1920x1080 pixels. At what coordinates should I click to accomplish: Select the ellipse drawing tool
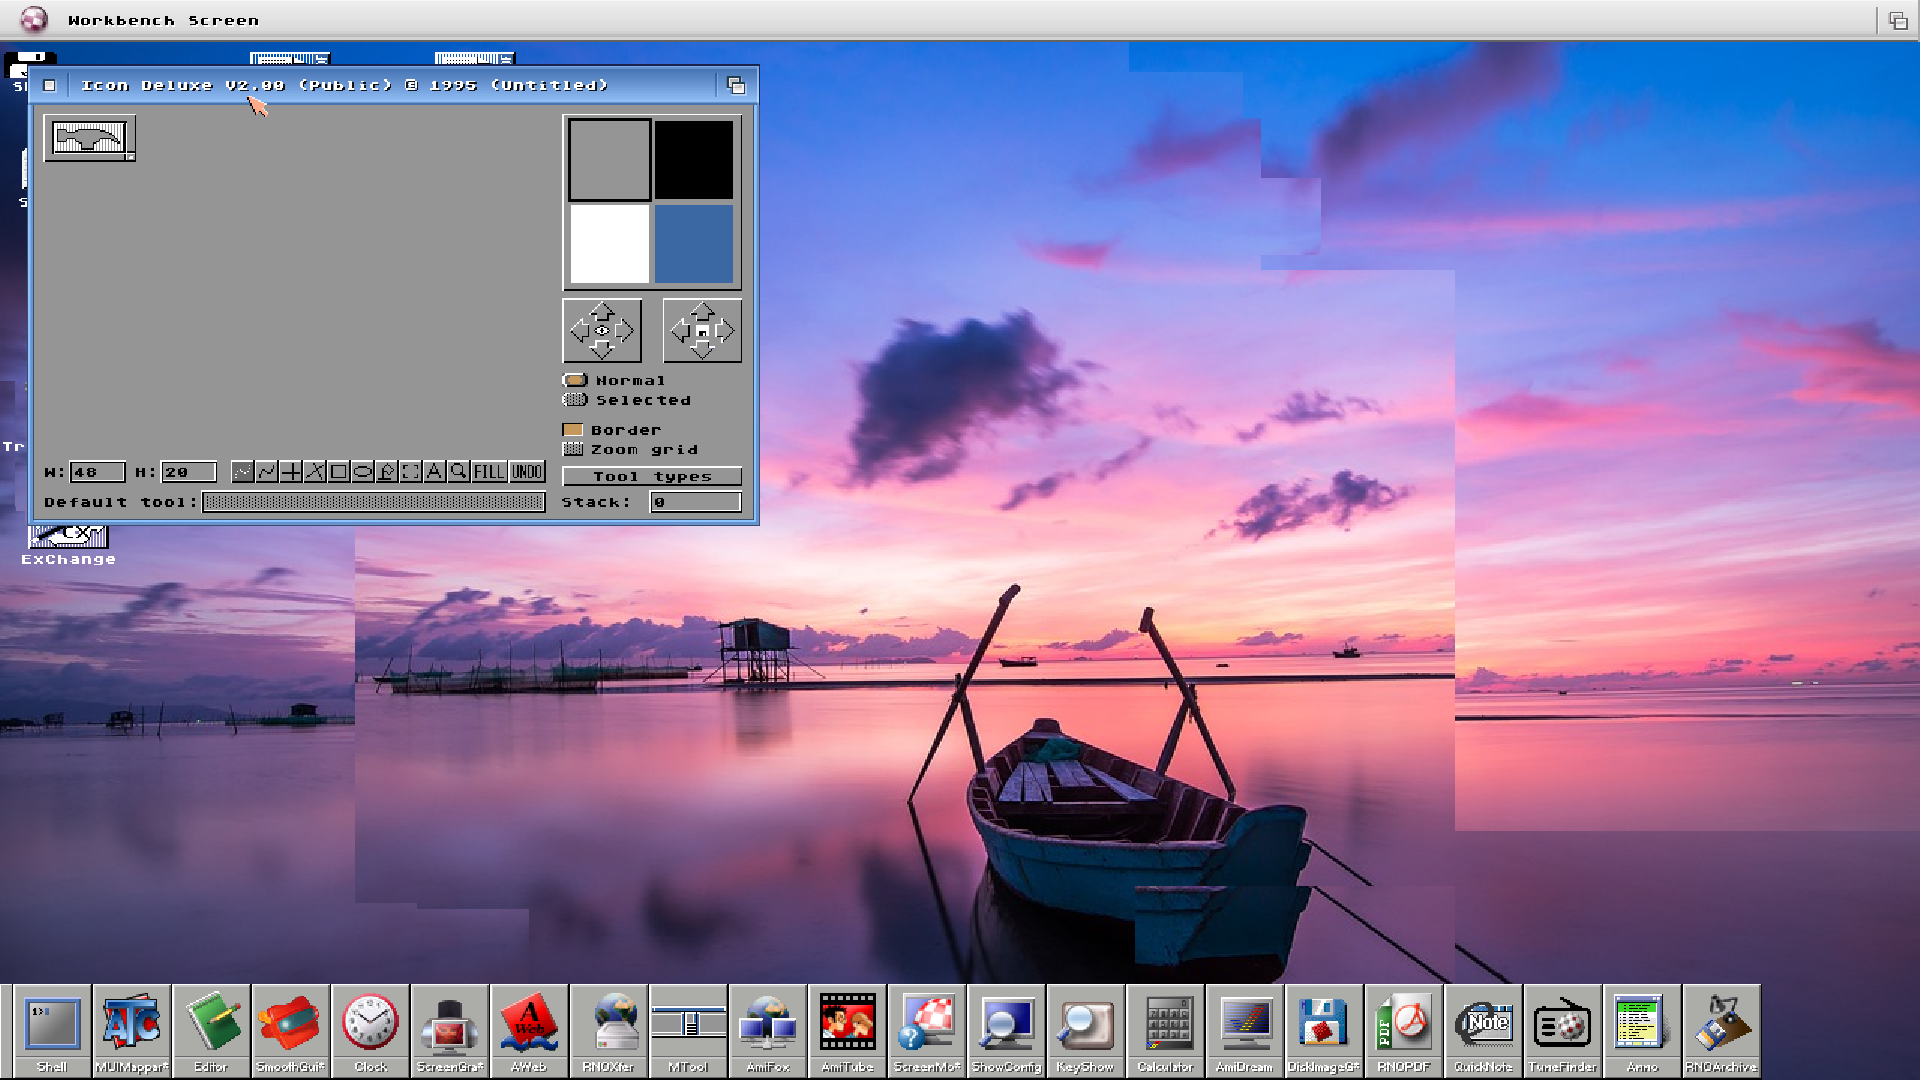(363, 472)
